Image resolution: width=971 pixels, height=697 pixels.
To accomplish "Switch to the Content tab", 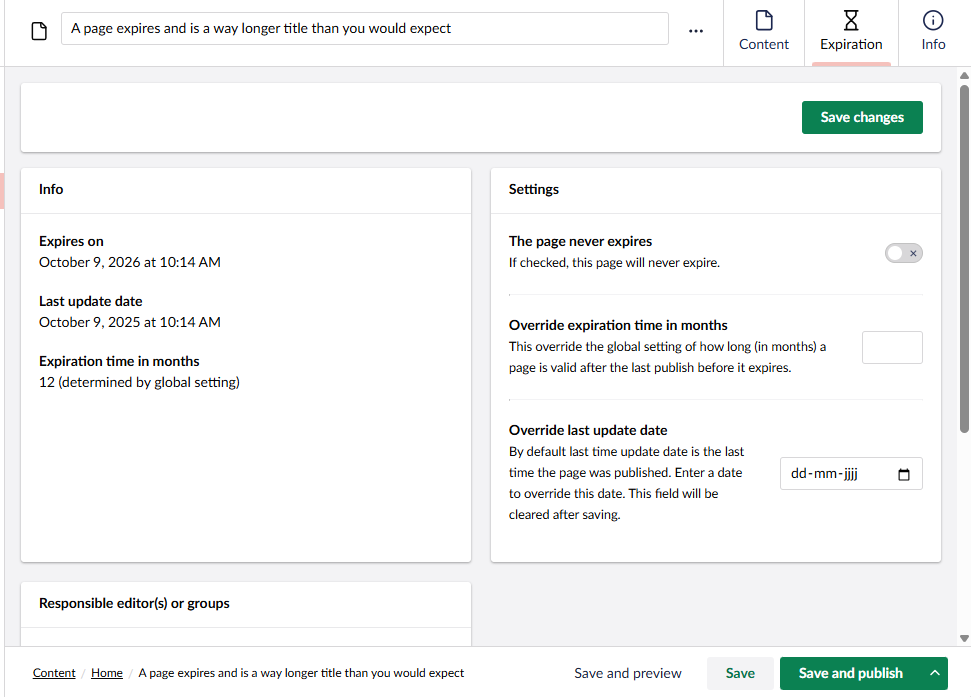I will tap(764, 33).
